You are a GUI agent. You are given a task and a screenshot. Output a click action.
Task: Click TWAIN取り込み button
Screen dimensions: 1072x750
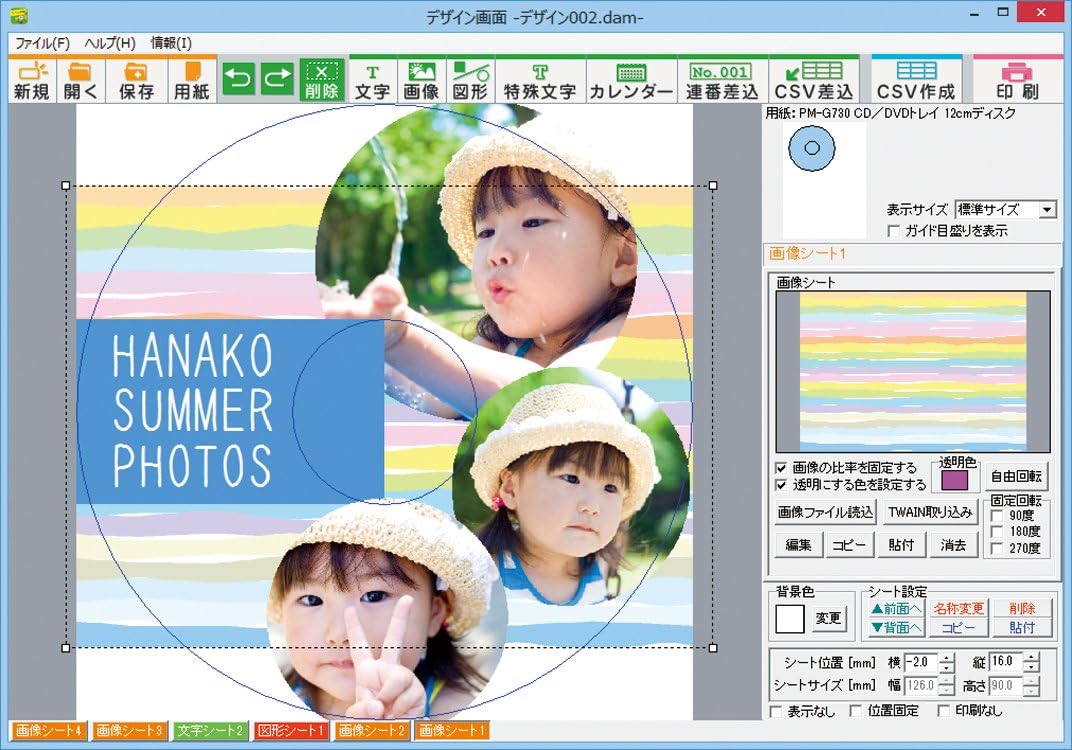930,512
